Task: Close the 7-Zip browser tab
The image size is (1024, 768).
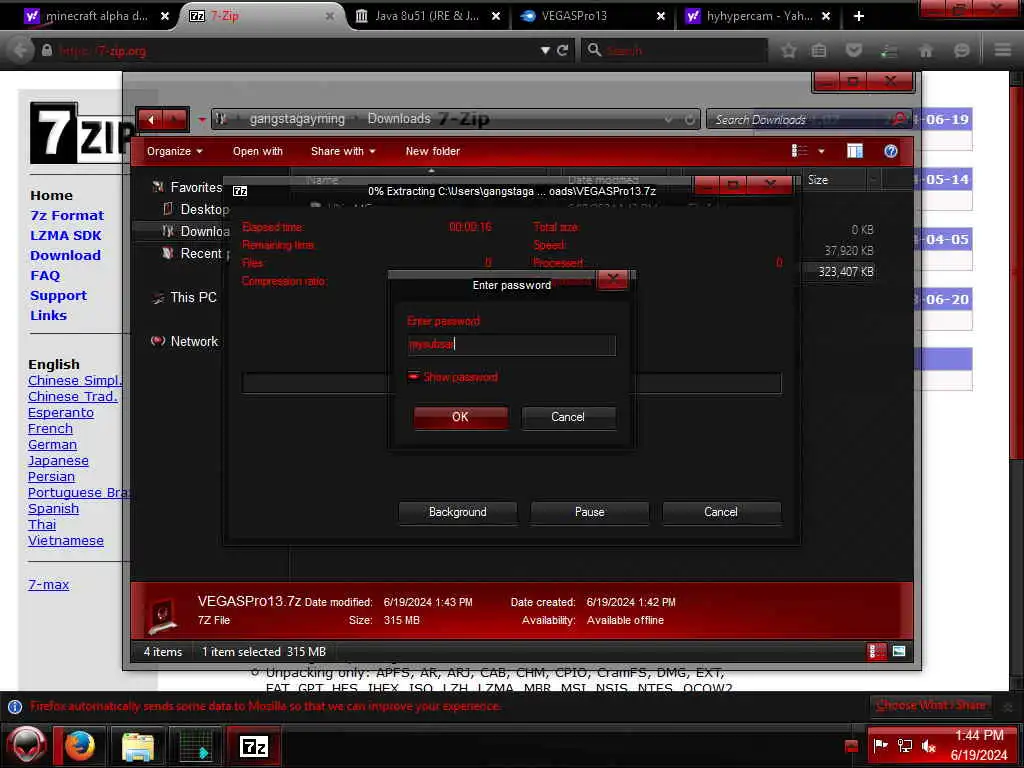Action: (330, 16)
